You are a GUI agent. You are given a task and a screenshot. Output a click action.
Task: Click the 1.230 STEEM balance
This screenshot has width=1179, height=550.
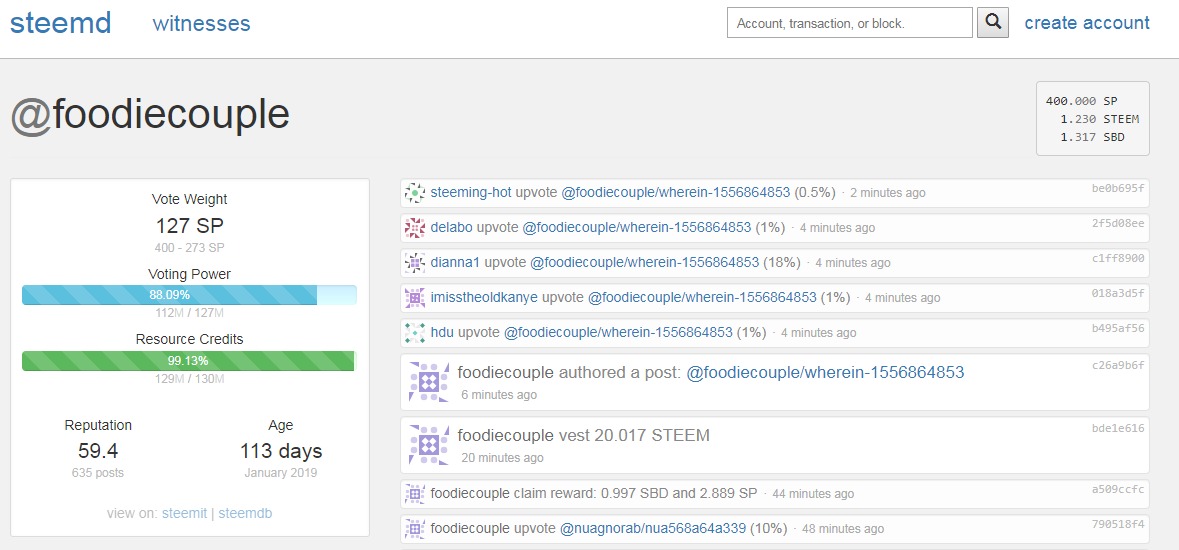[1099, 119]
